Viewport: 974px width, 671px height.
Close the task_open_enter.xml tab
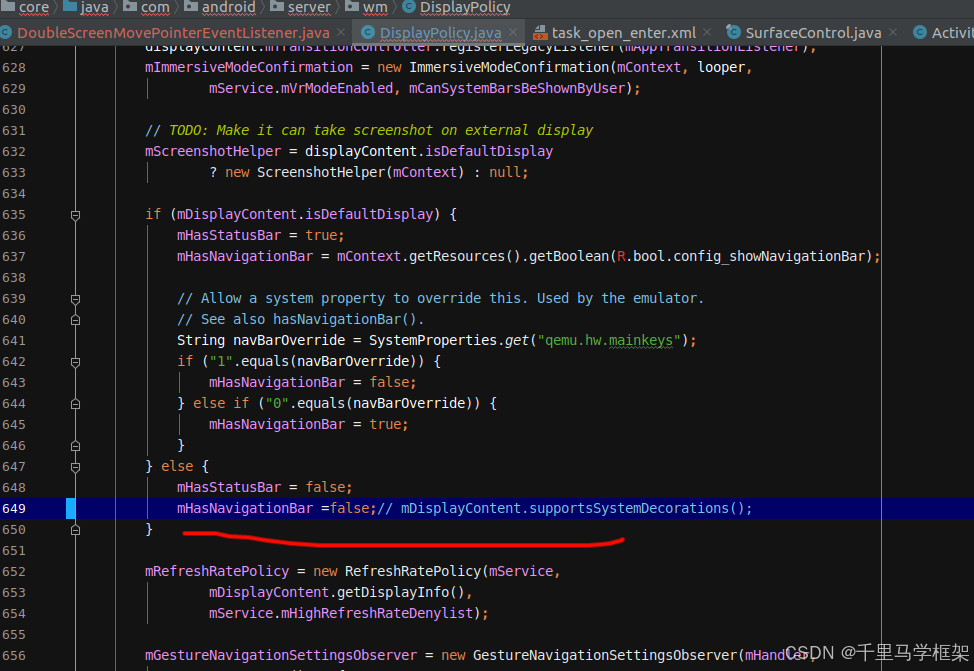click(707, 32)
